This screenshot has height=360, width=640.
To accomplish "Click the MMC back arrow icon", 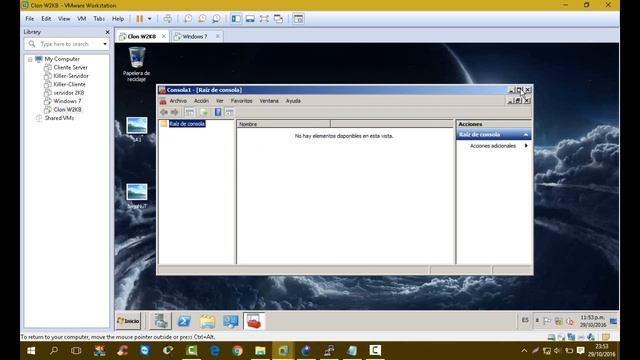I will coord(164,112).
